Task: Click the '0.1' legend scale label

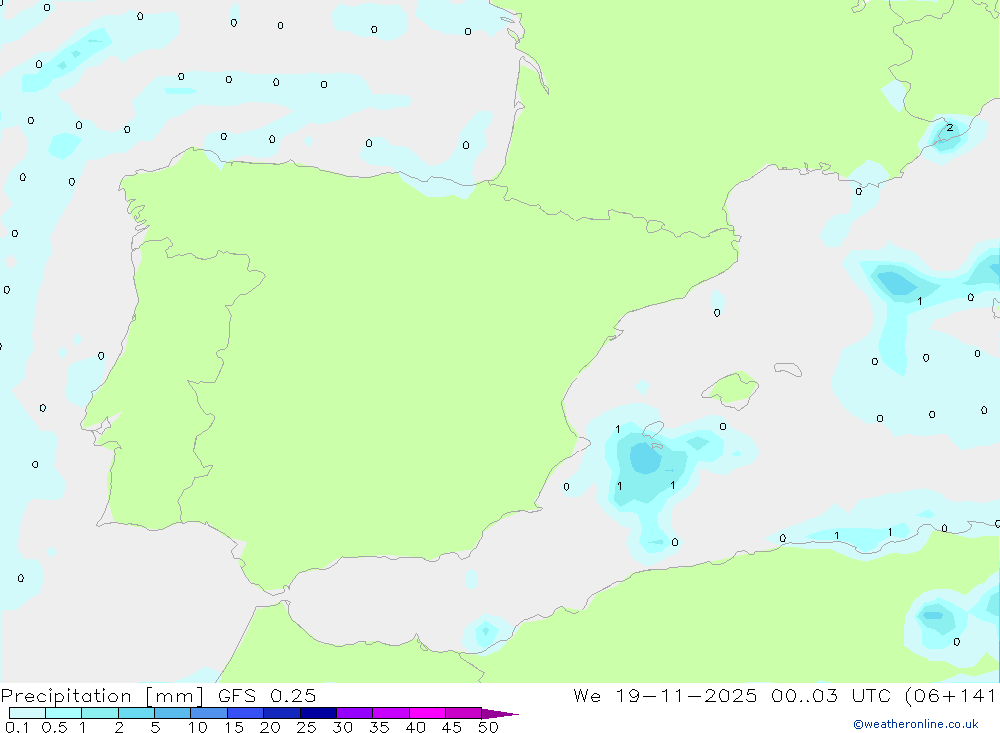Action: tap(17, 727)
